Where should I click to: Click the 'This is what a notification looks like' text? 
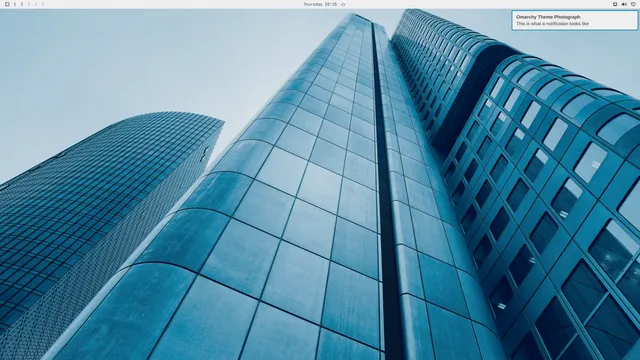(552, 24)
